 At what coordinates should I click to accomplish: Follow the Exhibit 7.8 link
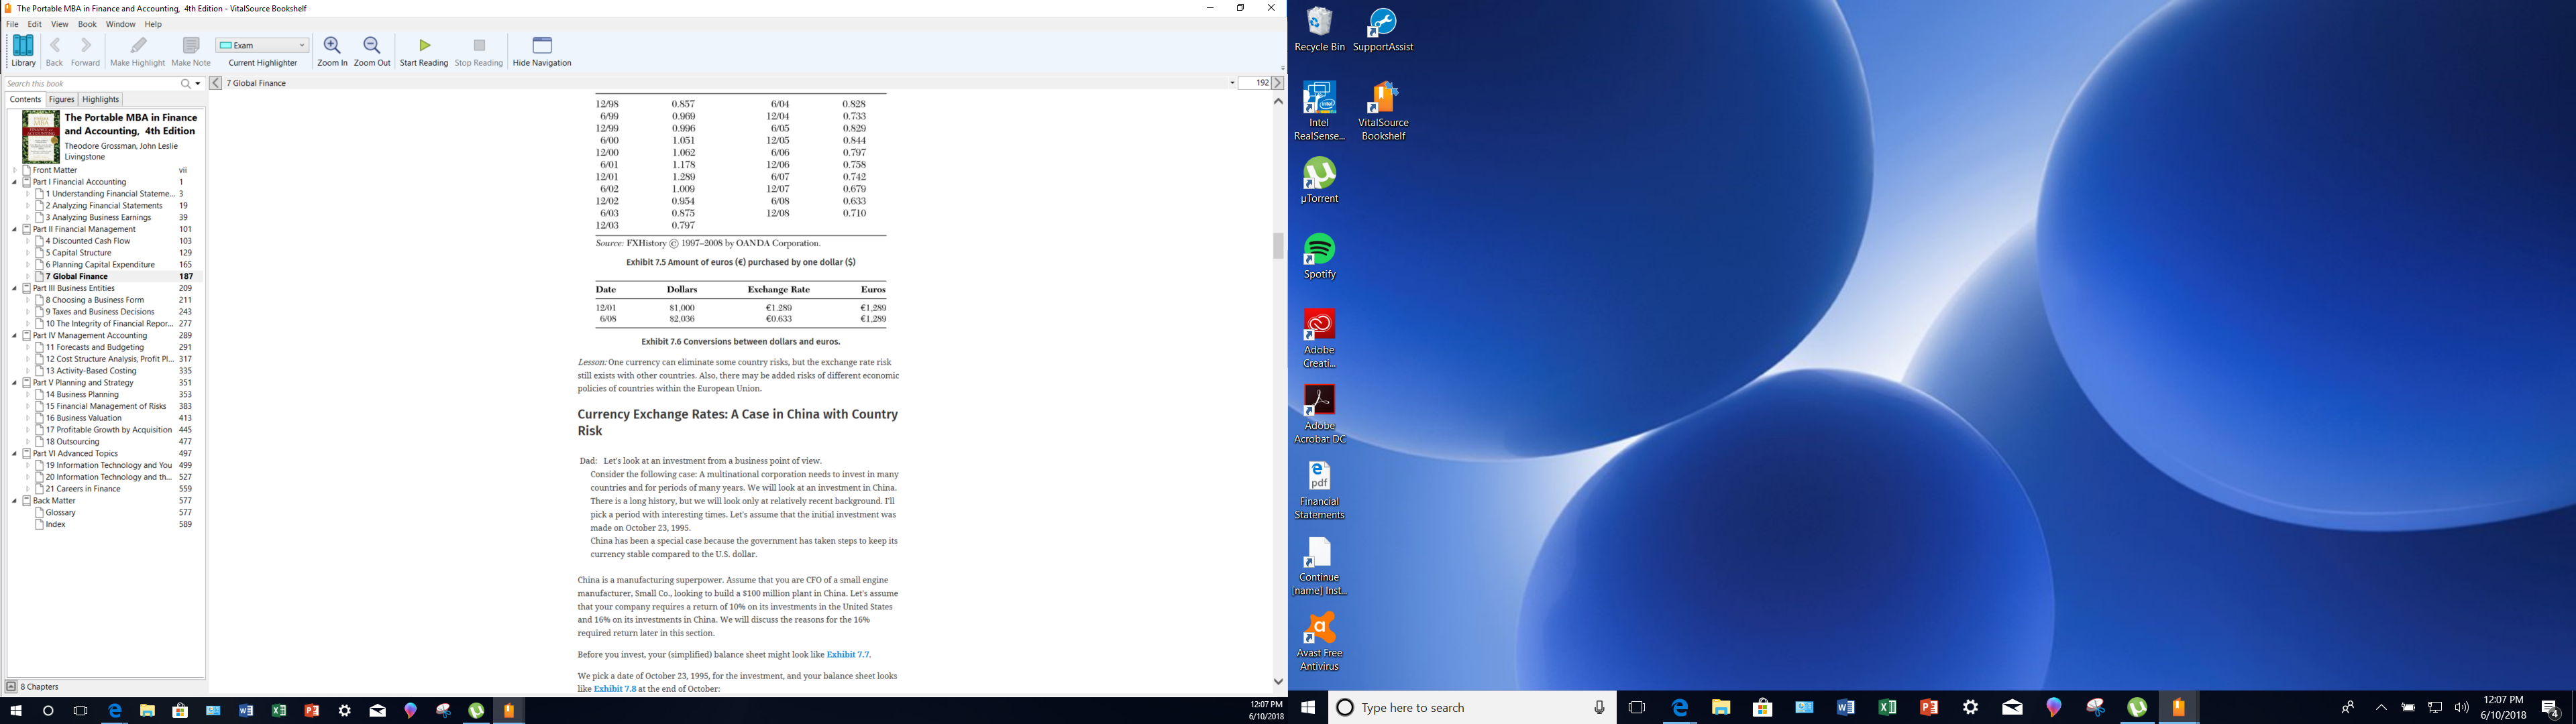point(615,689)
